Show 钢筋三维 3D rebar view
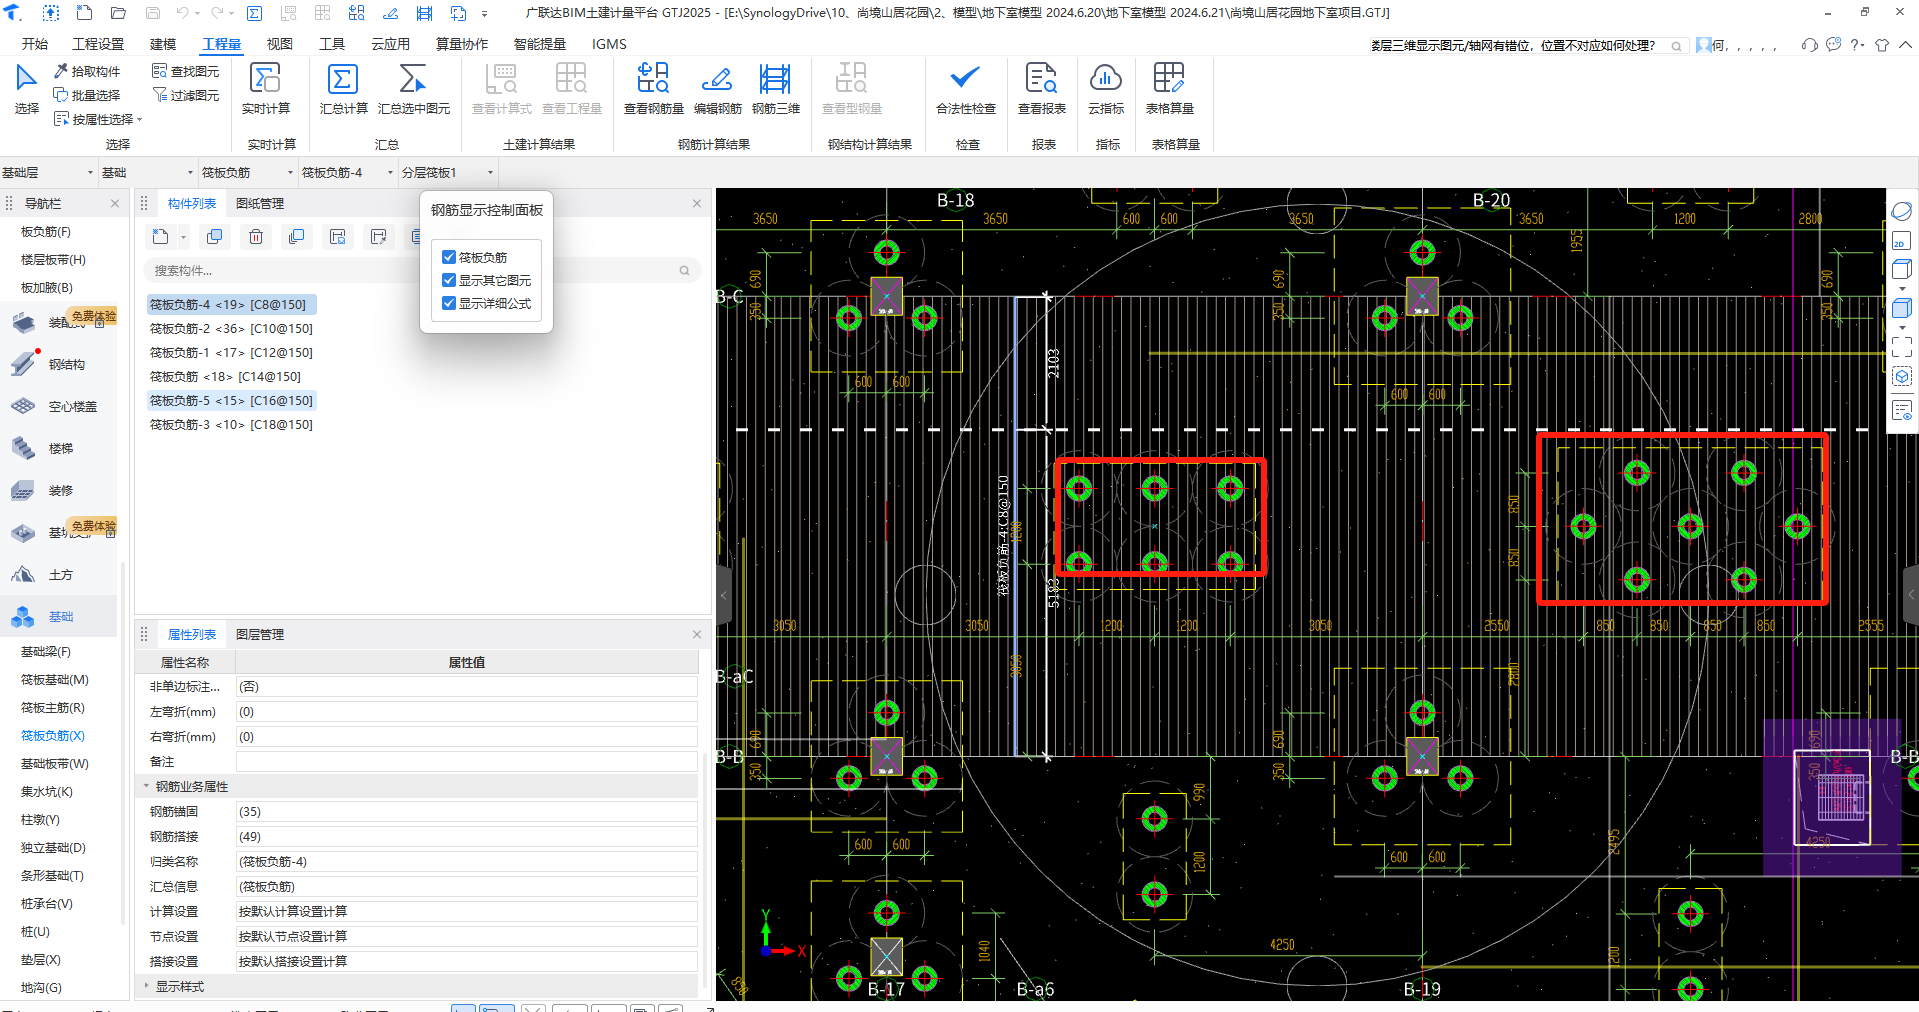This screenshot has width=1919, height=1012. coord(775,88)
